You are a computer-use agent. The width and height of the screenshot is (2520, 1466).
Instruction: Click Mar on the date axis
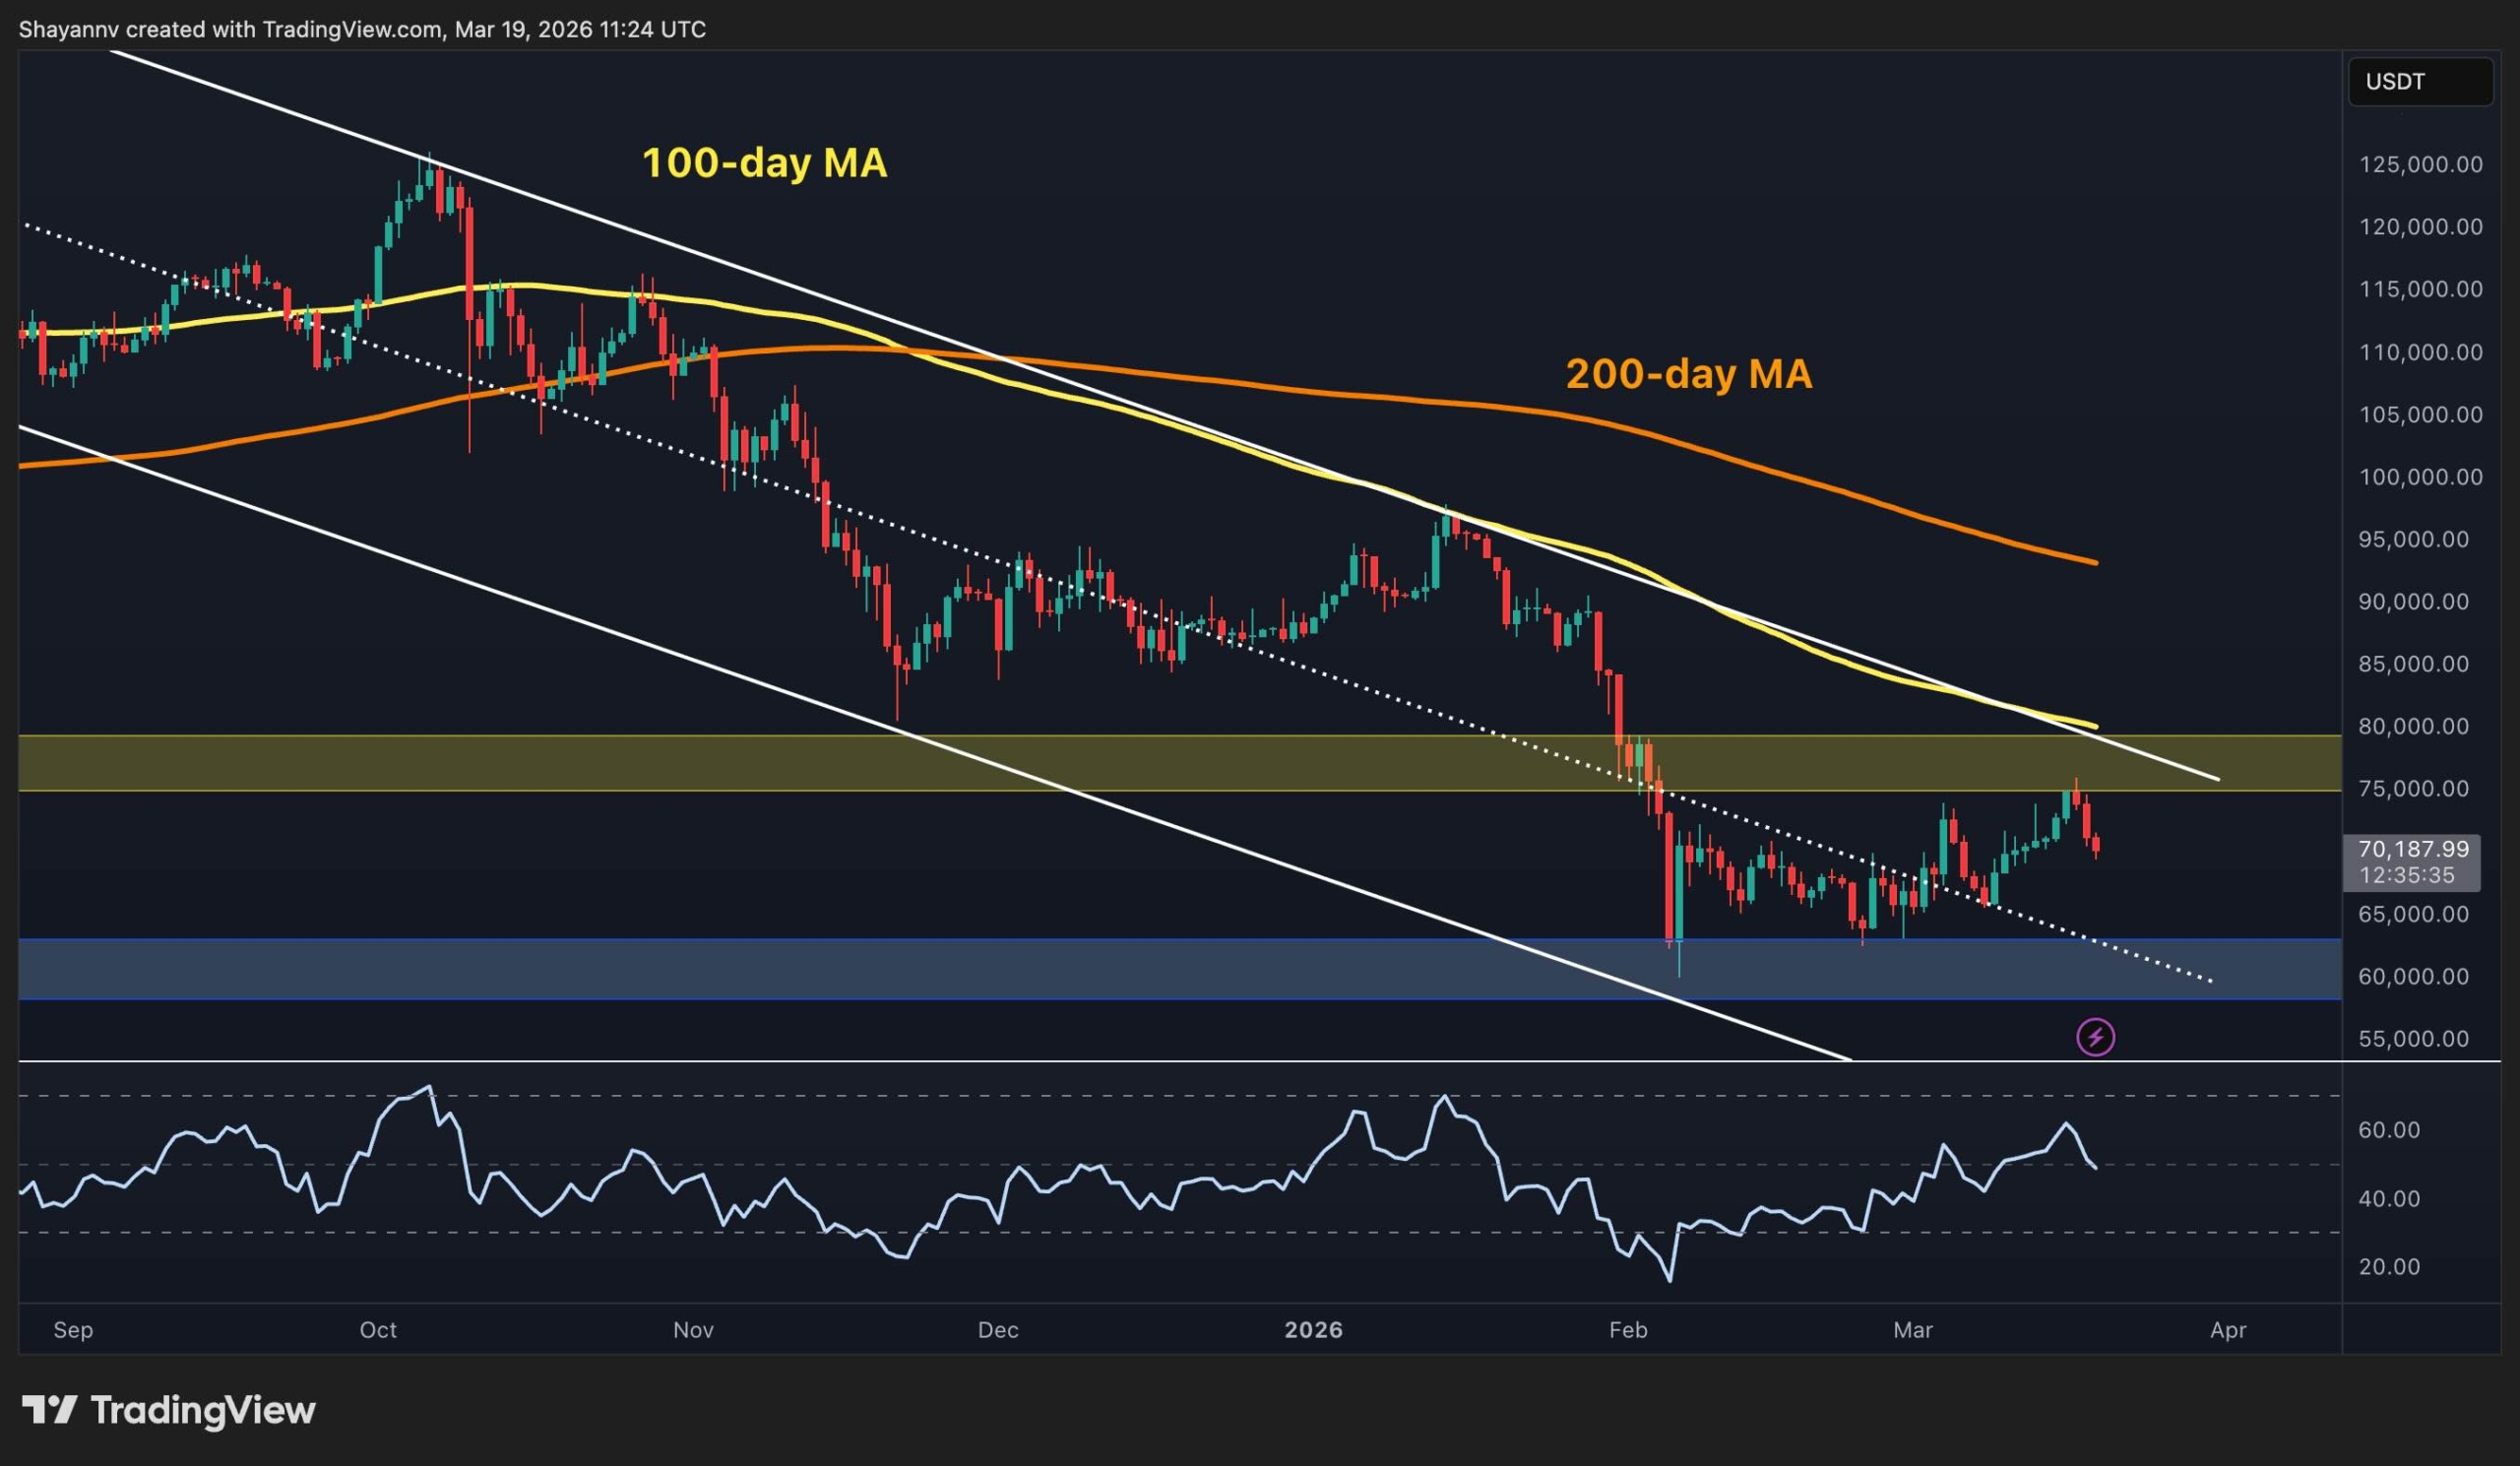tap(1915, 1331)
